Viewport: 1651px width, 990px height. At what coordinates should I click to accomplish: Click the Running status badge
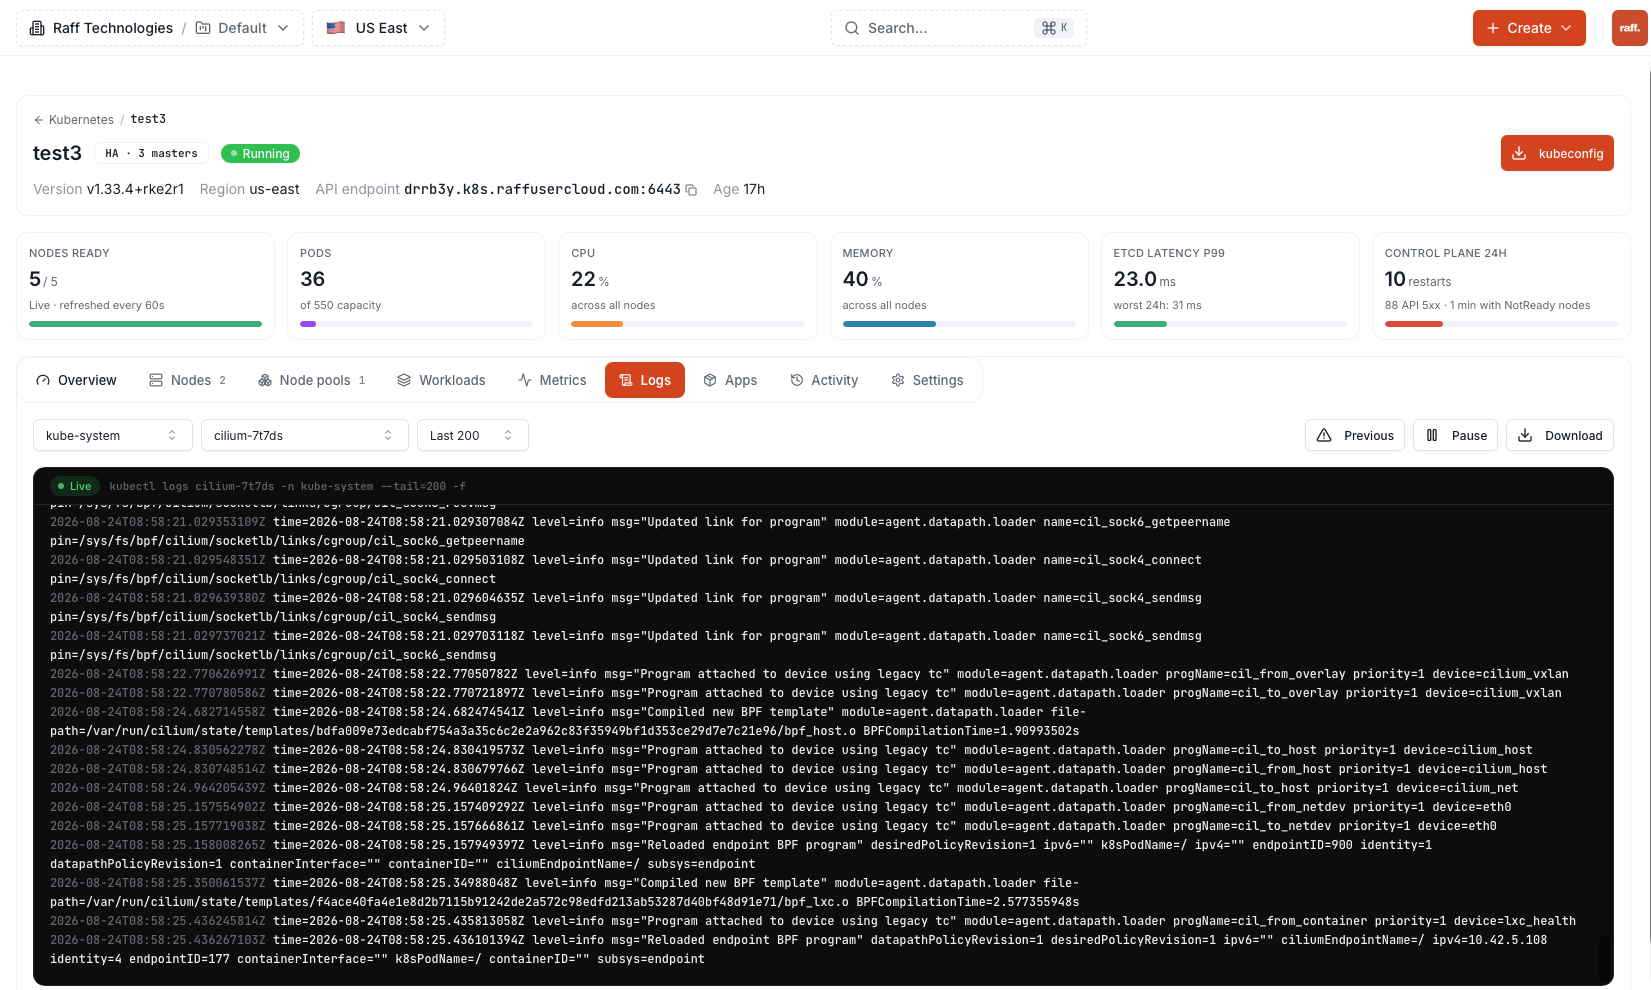[x=260, y=153]
